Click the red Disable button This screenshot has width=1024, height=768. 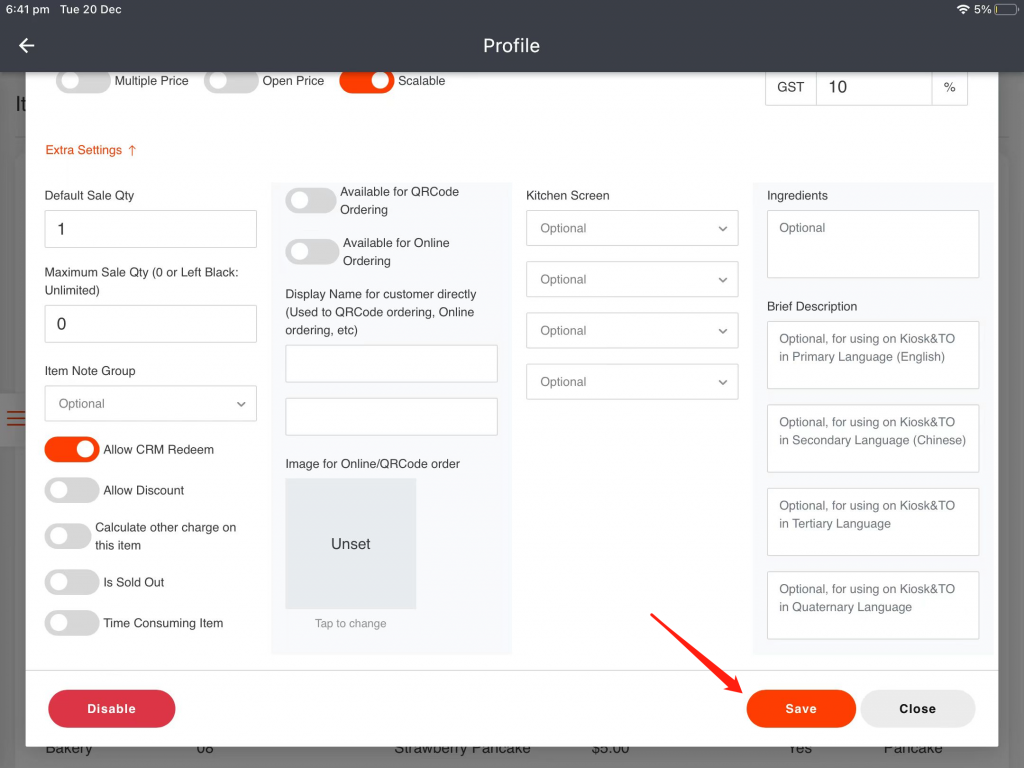[112, 709]
